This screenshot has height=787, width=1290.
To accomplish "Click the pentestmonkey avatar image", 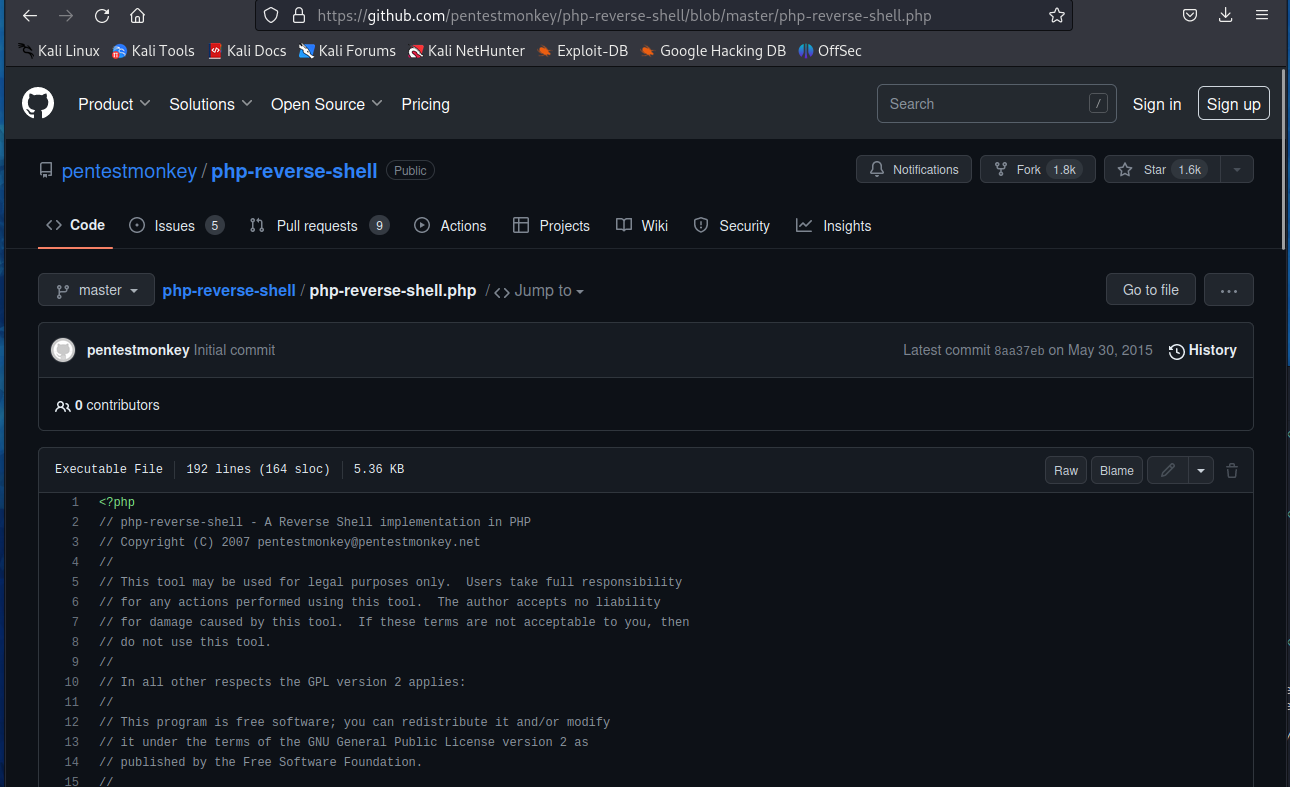I will point(63,350).
